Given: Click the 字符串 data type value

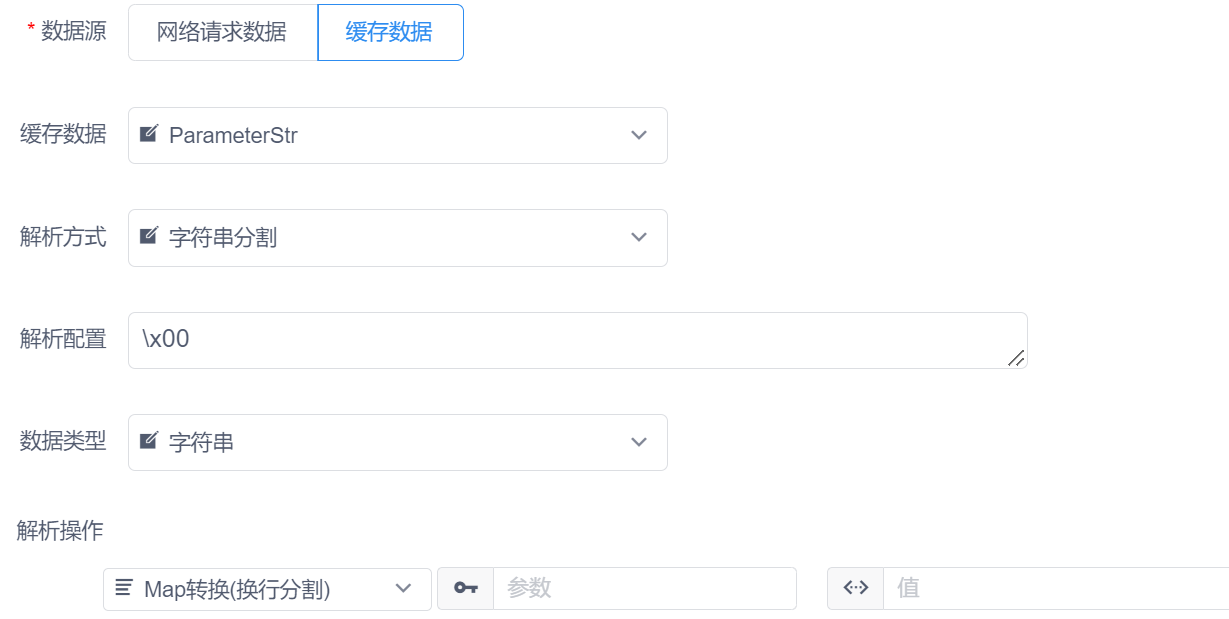Looking at the screenshot, I should [201, 441].
